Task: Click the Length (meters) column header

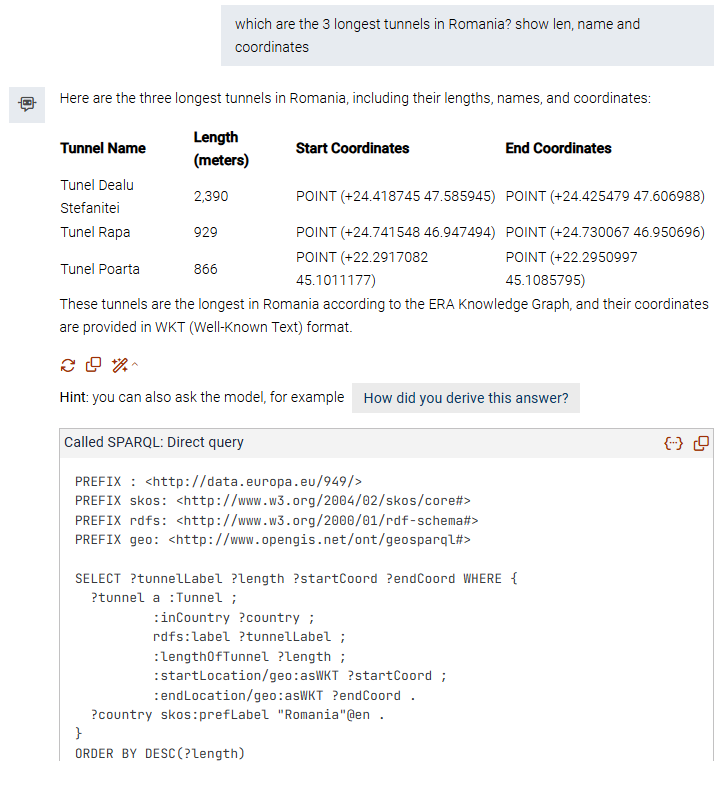Action: 220,148
